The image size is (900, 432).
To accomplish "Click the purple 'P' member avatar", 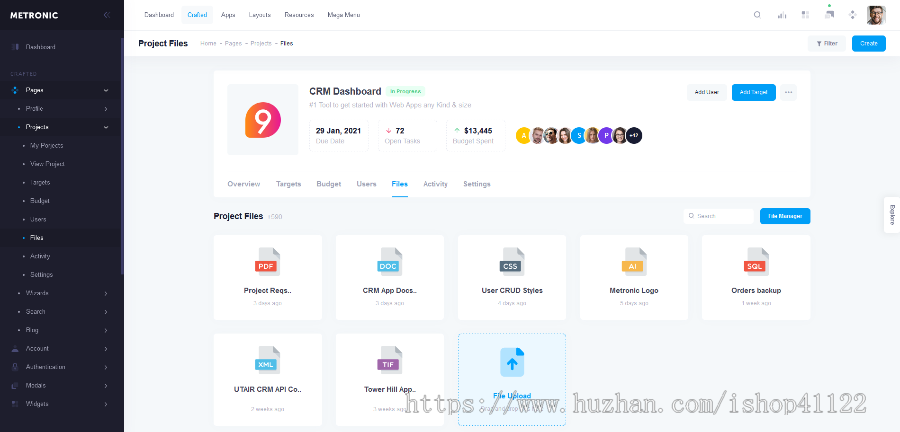I will pyautogui.click(x=606, y=136).
